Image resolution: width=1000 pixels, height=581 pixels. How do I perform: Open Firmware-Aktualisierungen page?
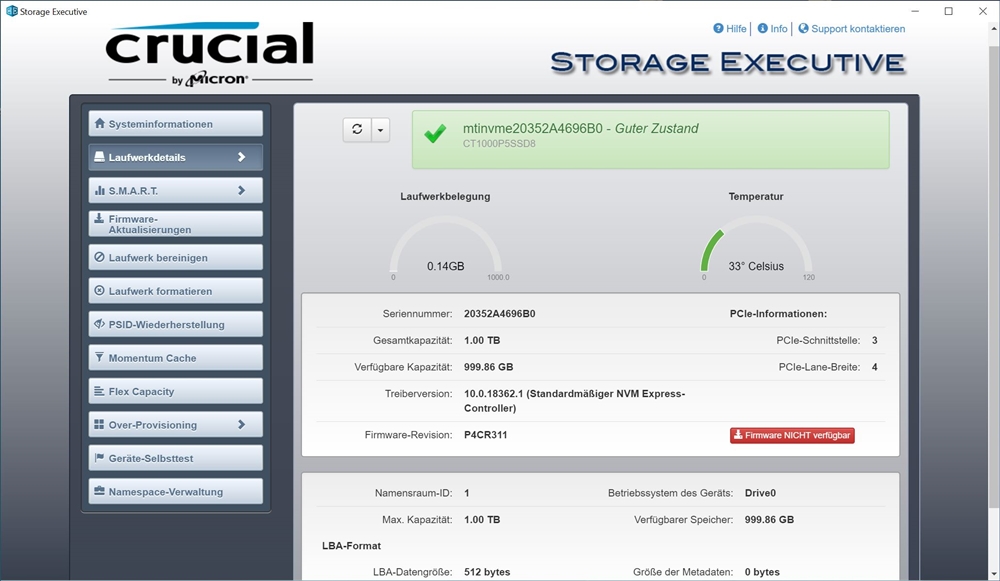tap(175, 224)
